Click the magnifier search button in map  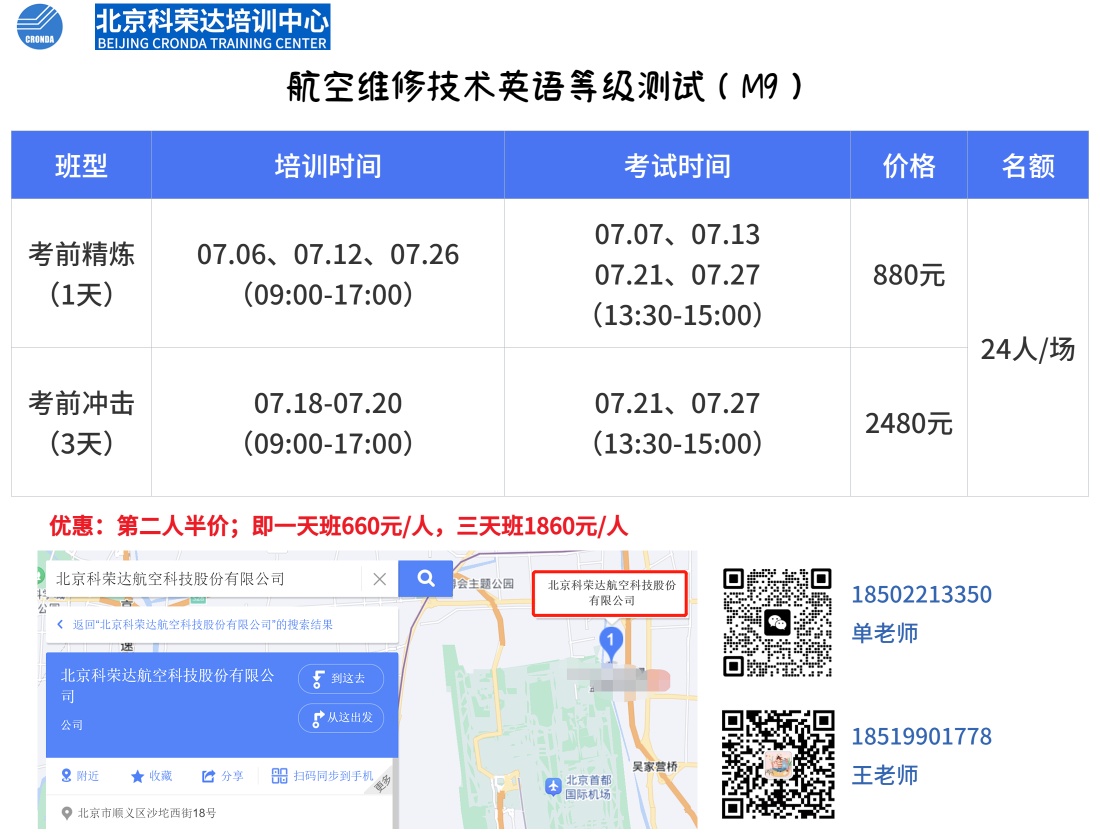point(425,579)
